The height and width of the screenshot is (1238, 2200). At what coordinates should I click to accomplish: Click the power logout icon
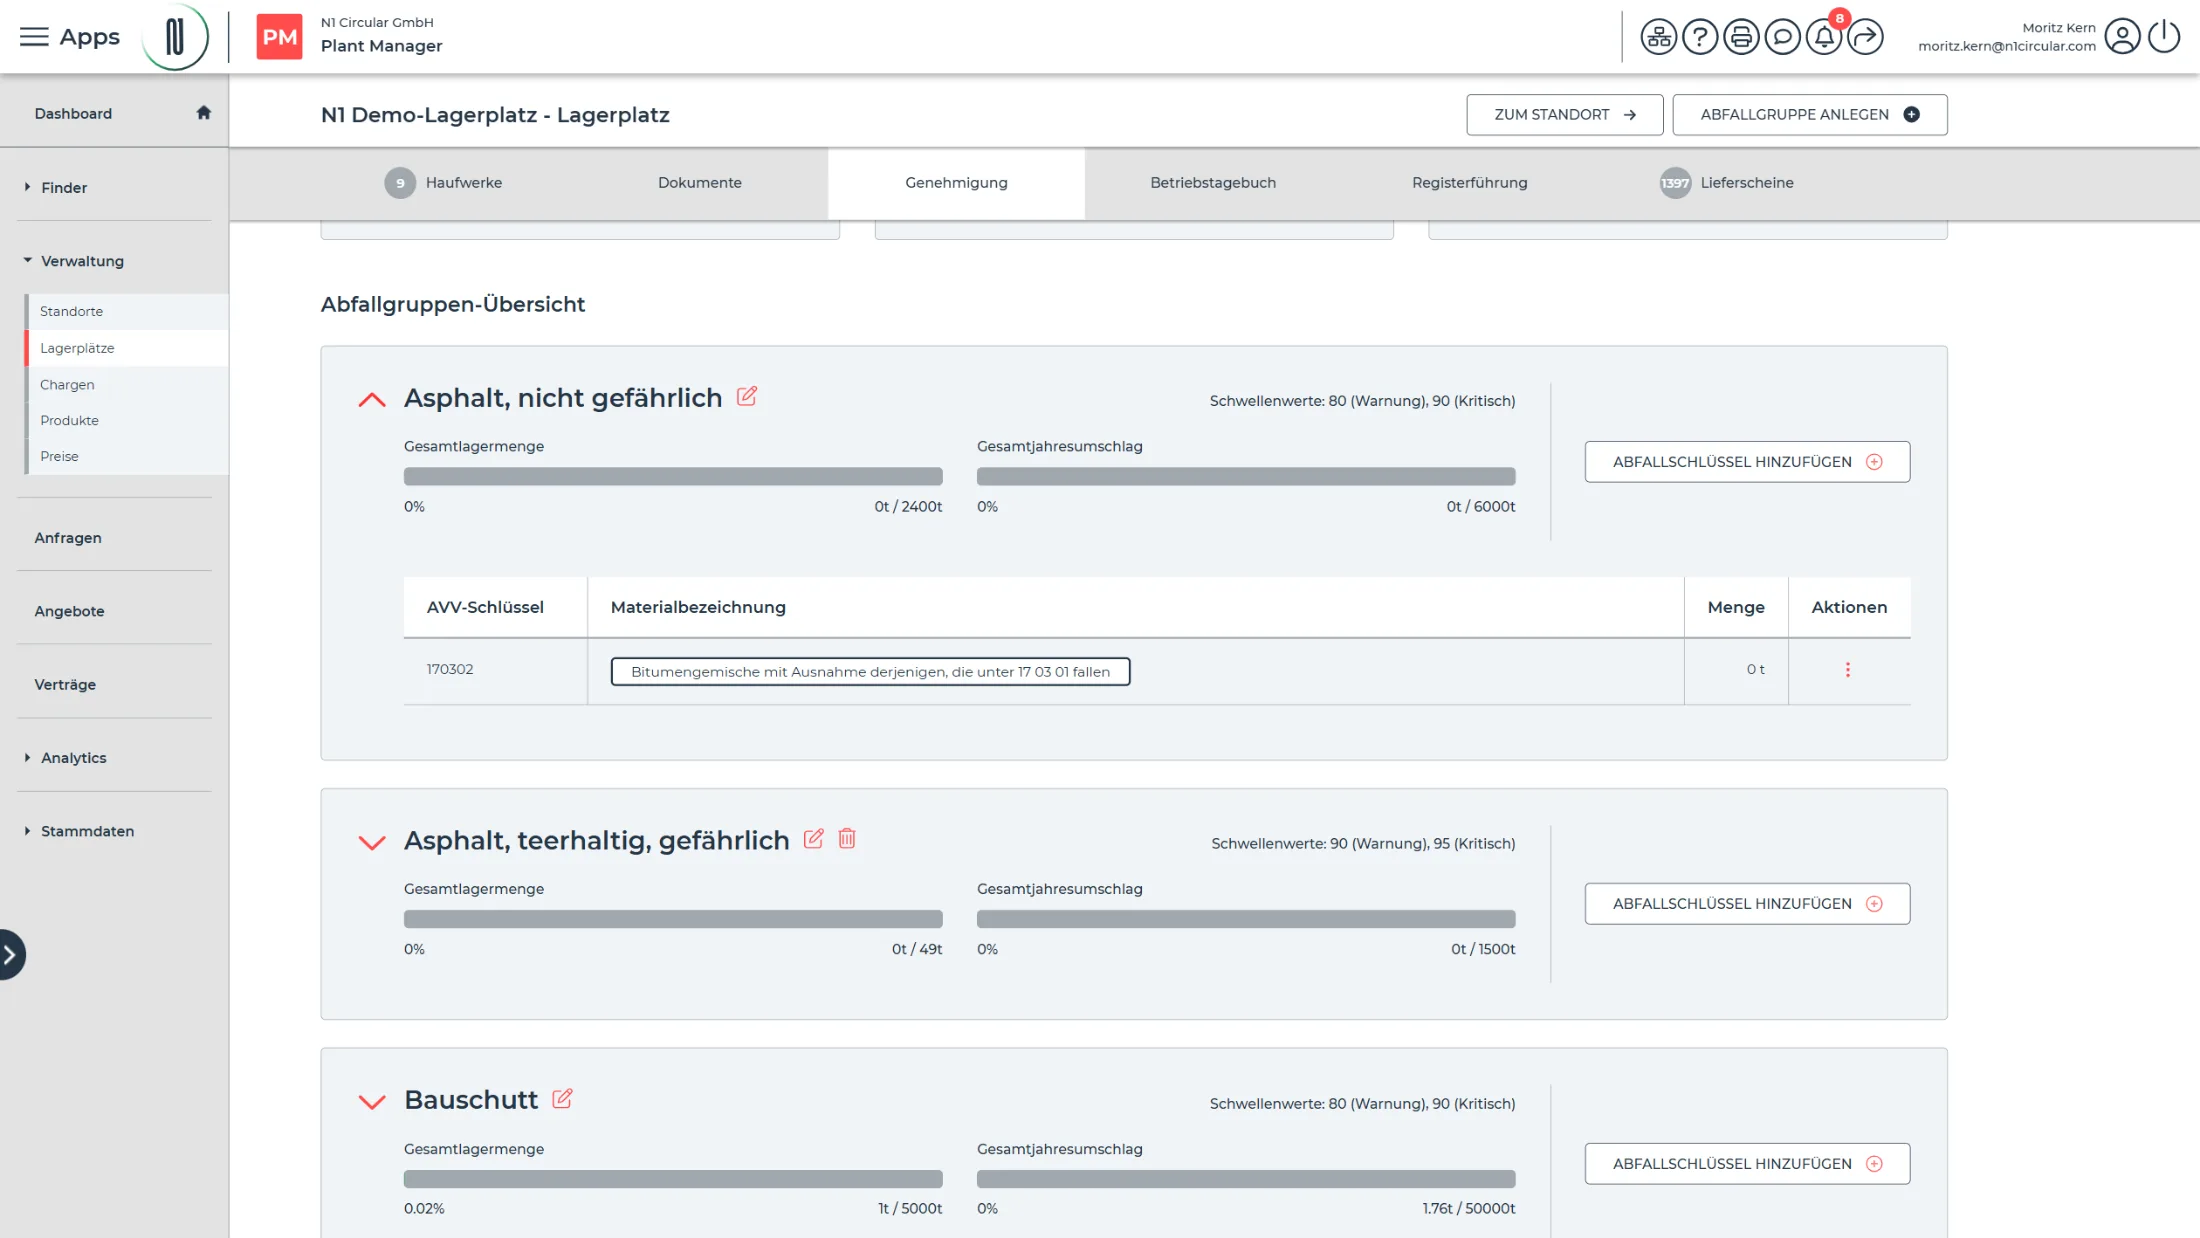2164,37
